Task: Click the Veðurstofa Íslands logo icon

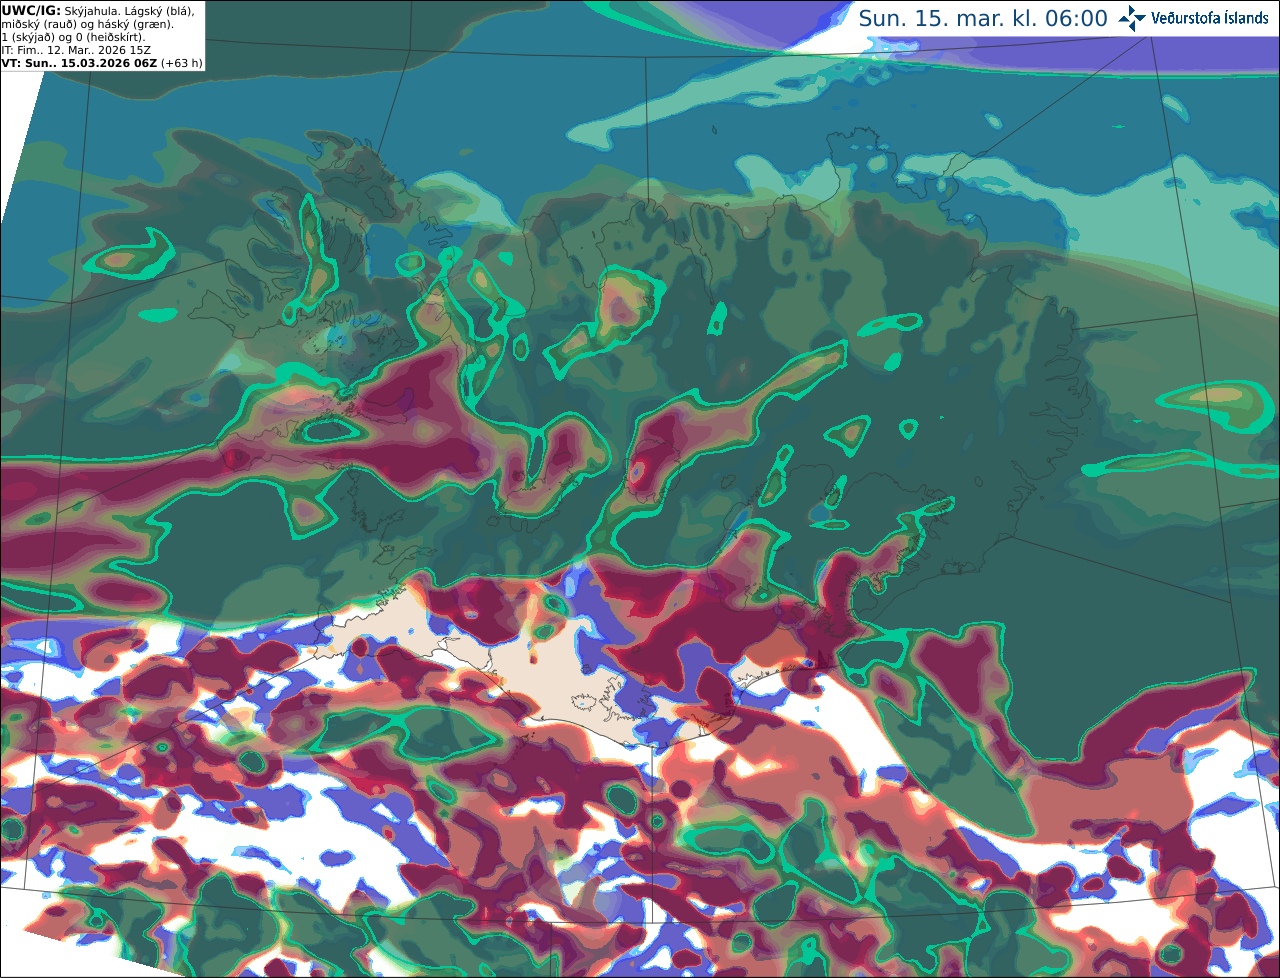Action: [1132, 18]
